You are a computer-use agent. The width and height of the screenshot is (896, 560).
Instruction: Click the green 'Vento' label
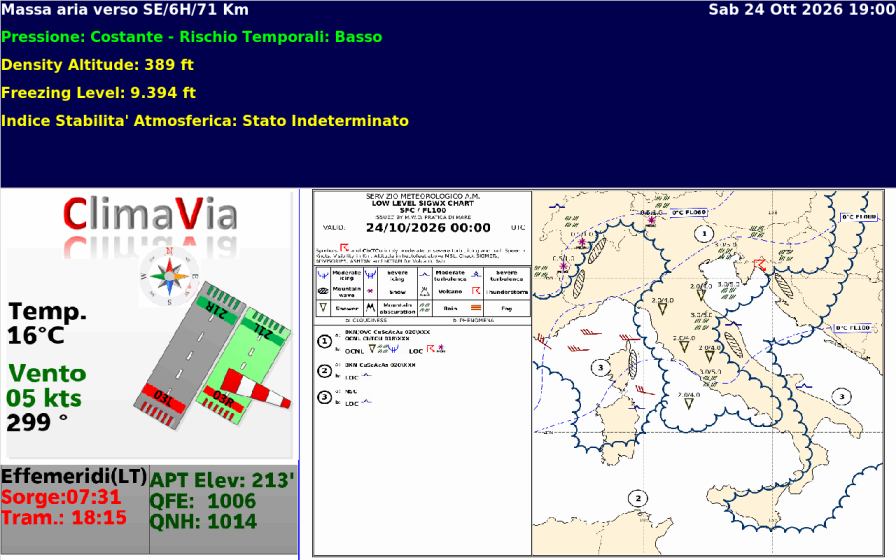tap(47, 374)
